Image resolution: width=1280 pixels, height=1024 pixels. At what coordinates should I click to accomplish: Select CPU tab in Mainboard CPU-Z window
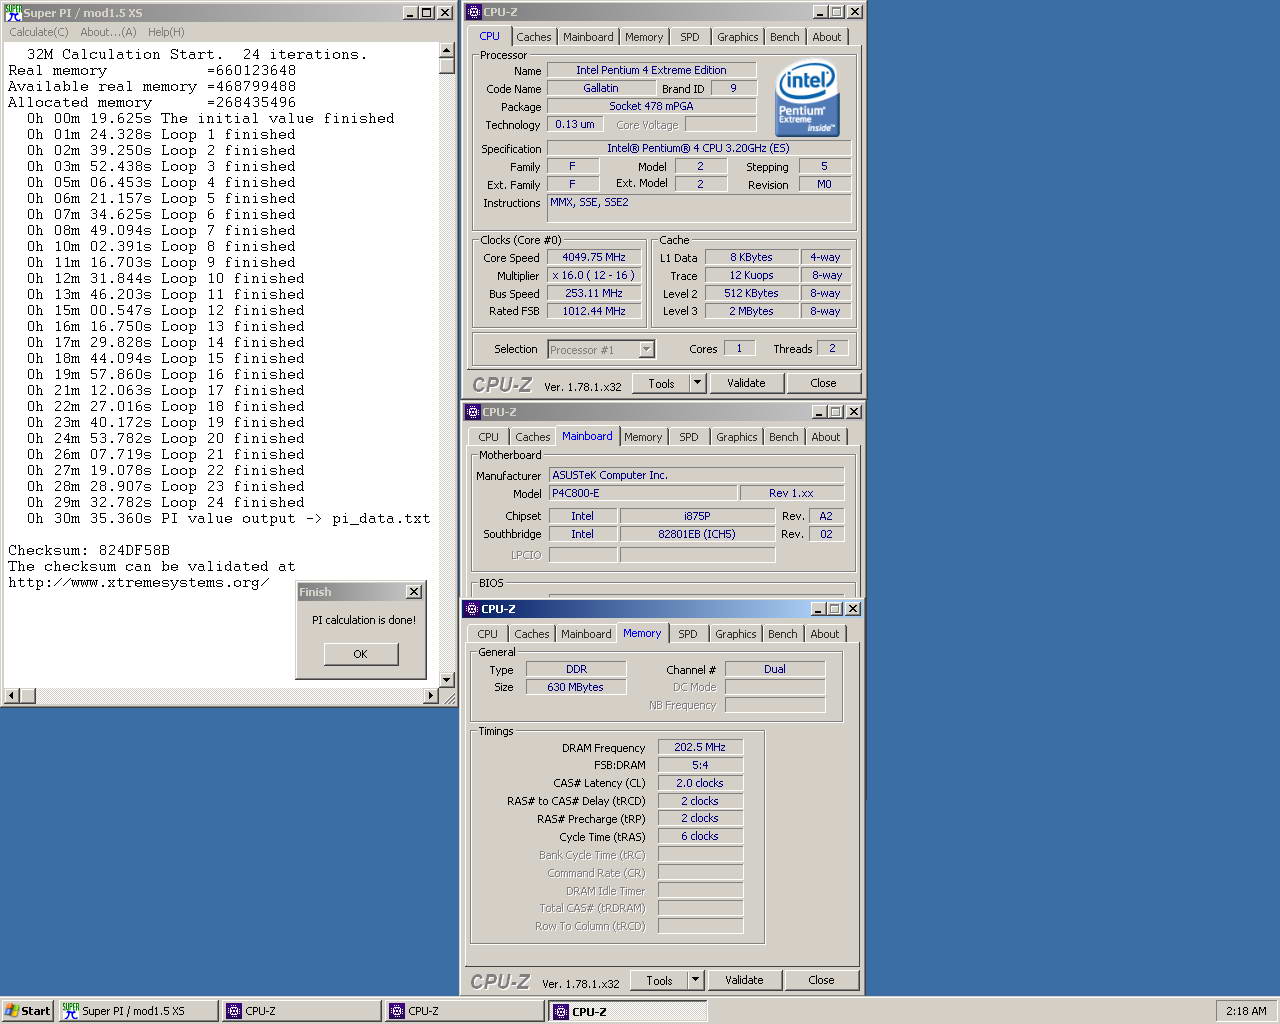tap(488, 437)
